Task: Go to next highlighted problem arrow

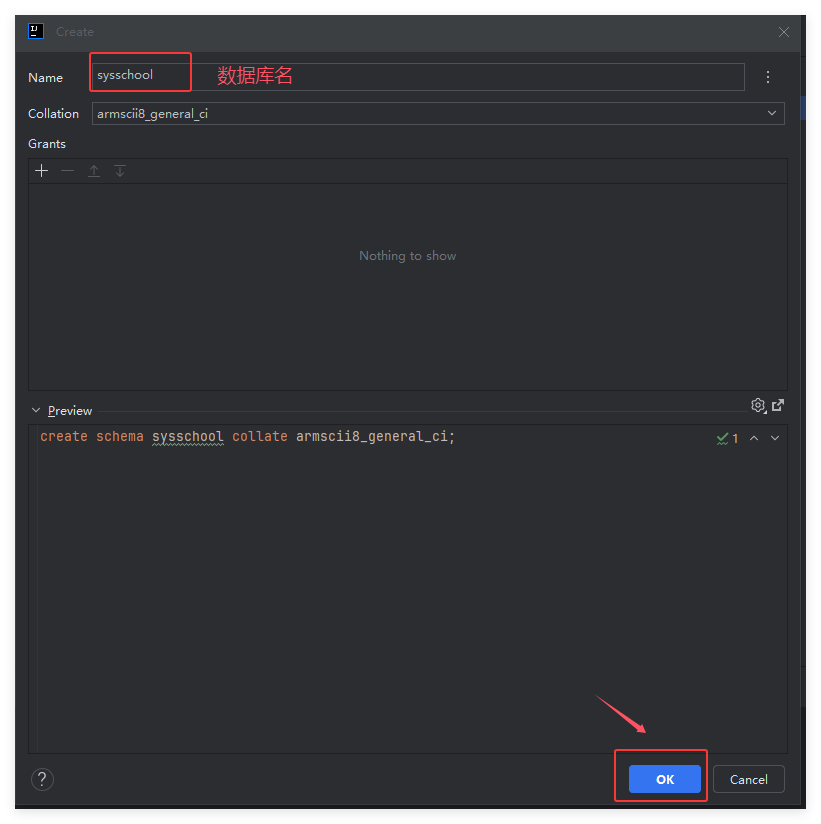Action: pyautogui.click(x=775, y=438)
